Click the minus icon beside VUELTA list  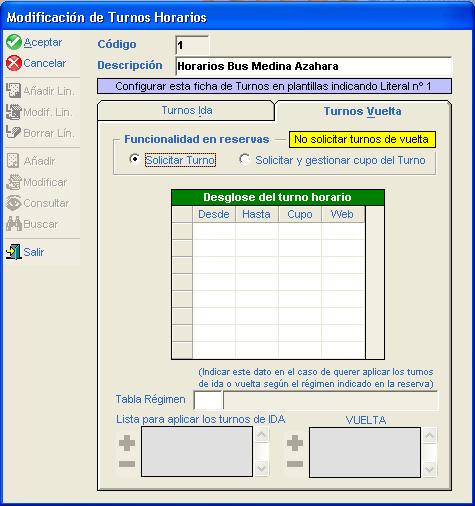pos(295,464)
